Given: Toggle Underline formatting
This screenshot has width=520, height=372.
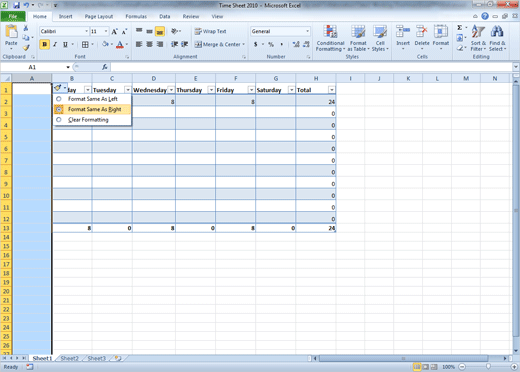Looking at the screenshot, I should (x=65, y=44).
